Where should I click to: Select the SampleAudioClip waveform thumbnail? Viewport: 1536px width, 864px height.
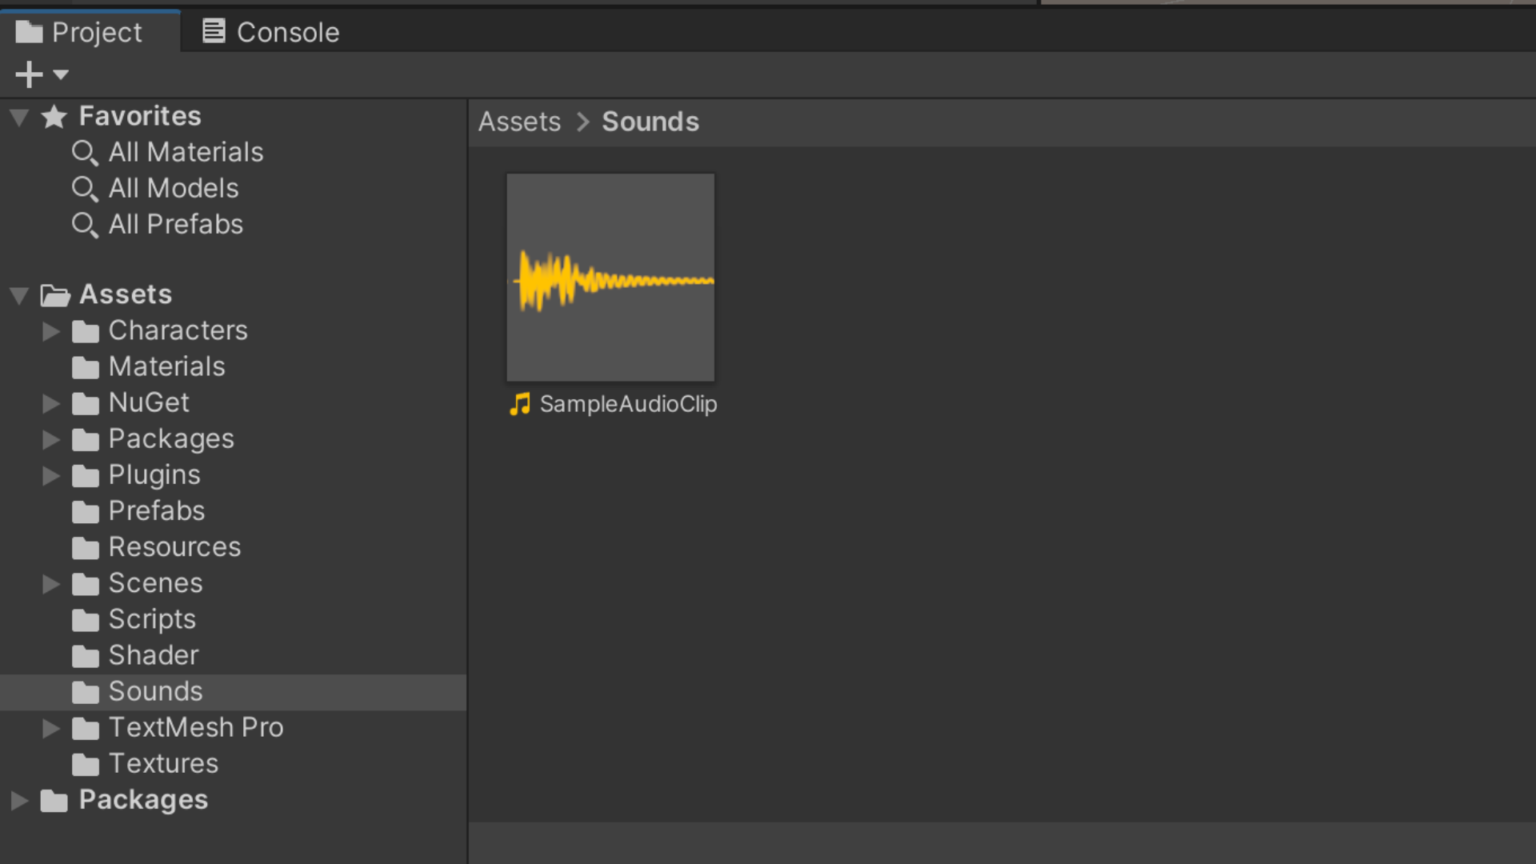tap(610, 277)
